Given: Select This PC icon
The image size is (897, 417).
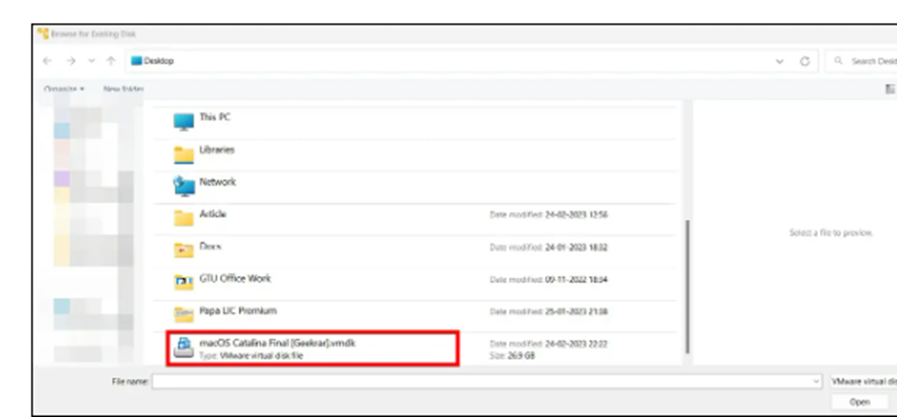Looking at the screenshot, I should coord(184,121).
